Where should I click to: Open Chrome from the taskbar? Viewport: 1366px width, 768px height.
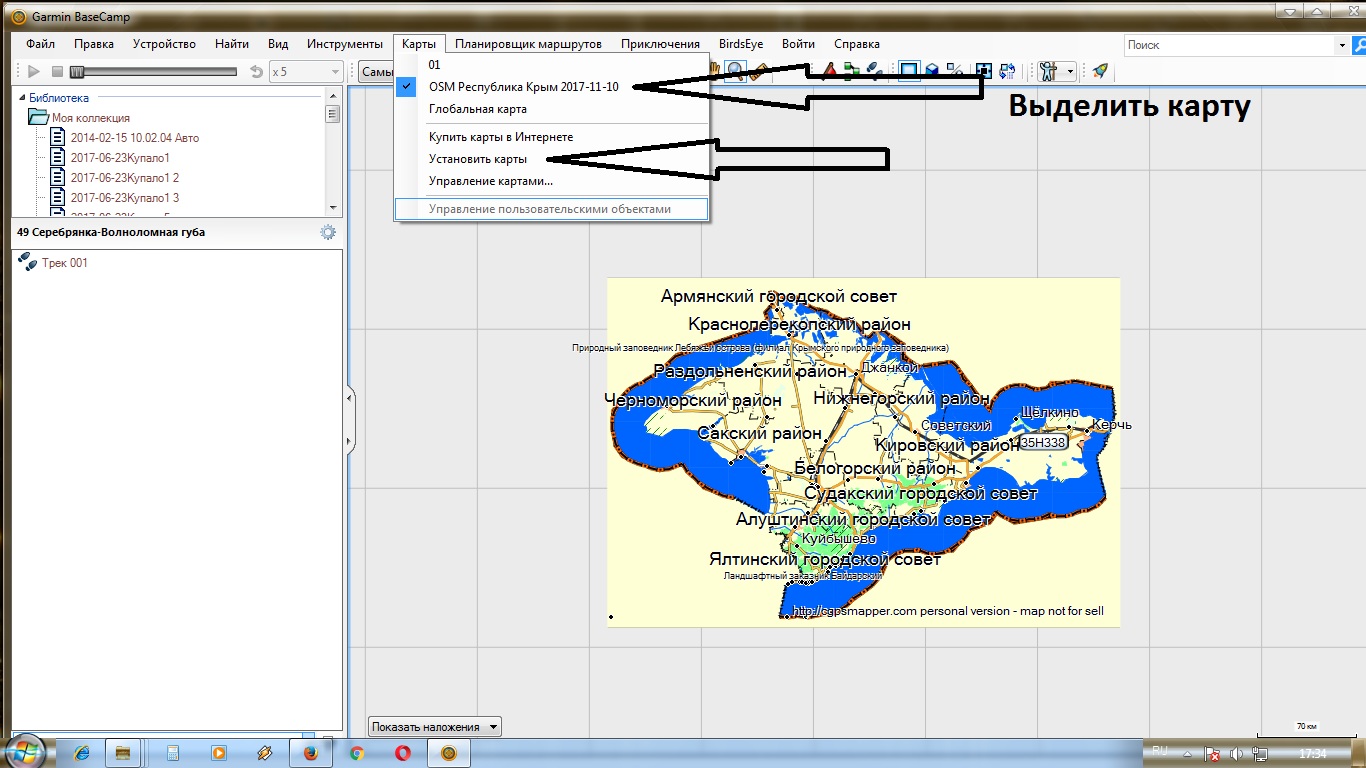[356, 752]
